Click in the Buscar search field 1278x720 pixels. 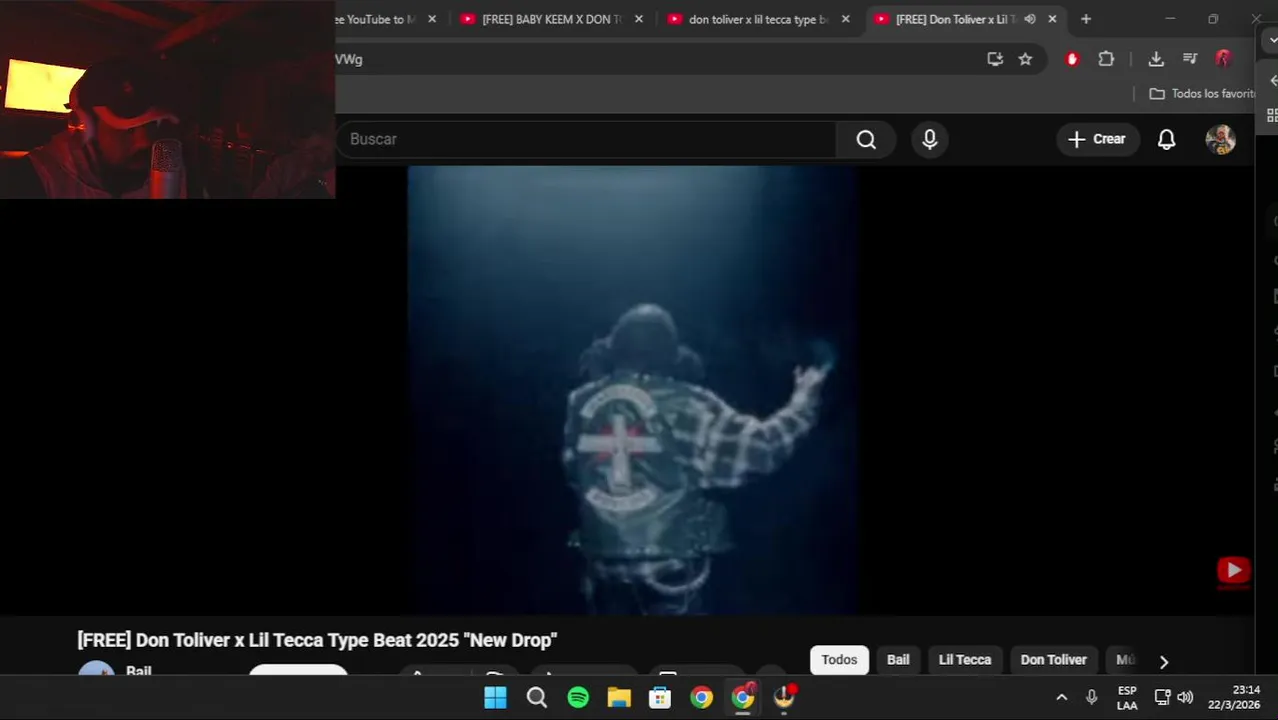point(585,140)
